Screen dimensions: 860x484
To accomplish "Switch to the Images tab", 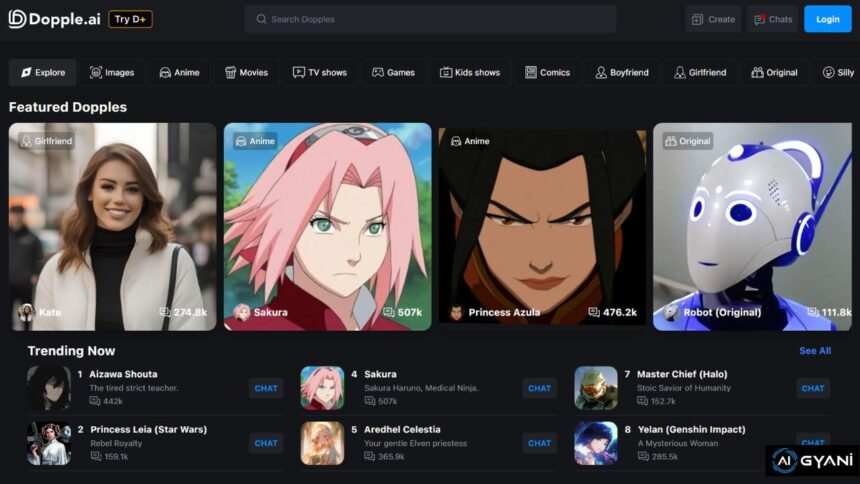I will tap(112, 72).
